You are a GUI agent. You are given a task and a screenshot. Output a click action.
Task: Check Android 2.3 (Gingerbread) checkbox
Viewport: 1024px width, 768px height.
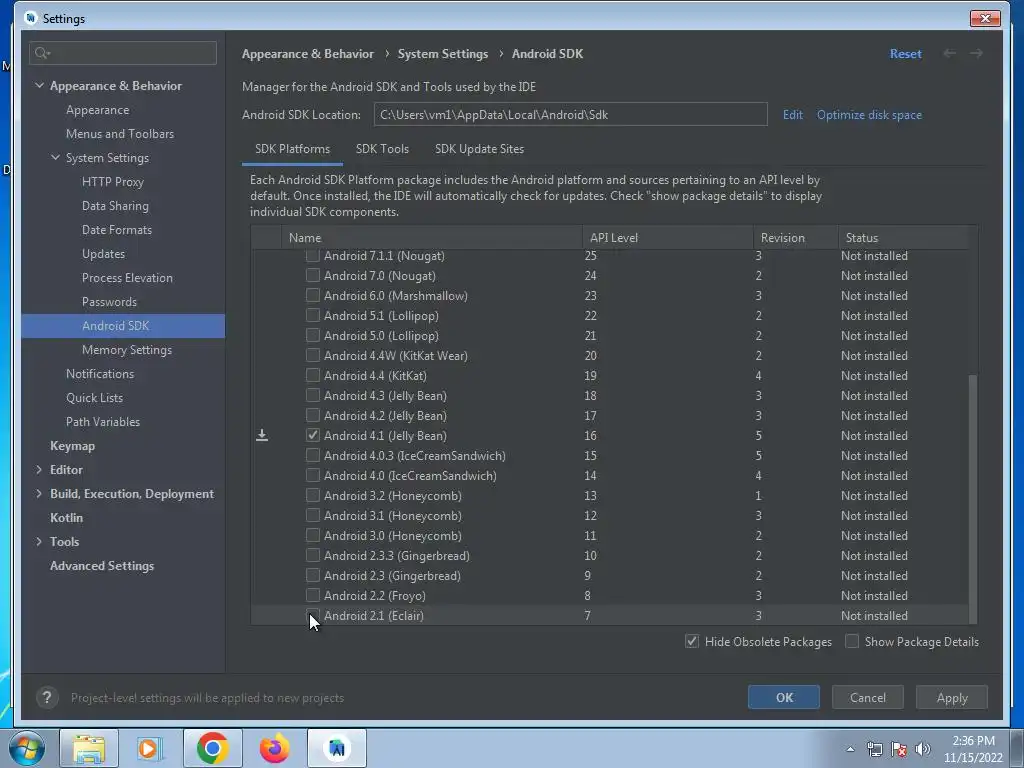point(313,575)
